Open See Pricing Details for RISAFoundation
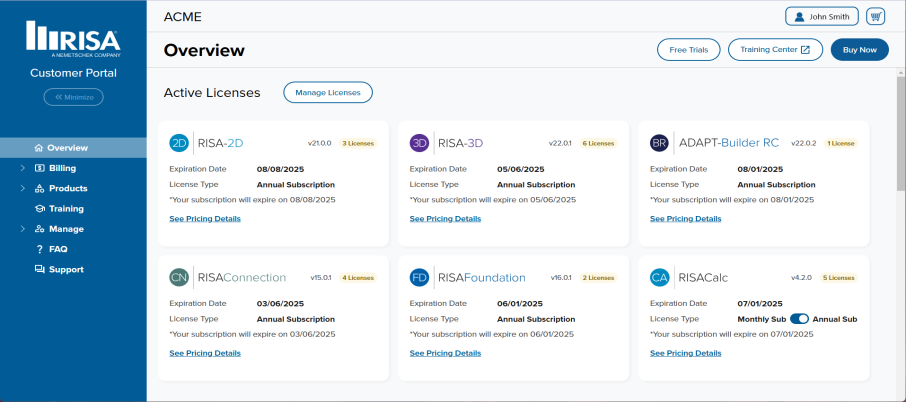 click(x=445, y=353)
